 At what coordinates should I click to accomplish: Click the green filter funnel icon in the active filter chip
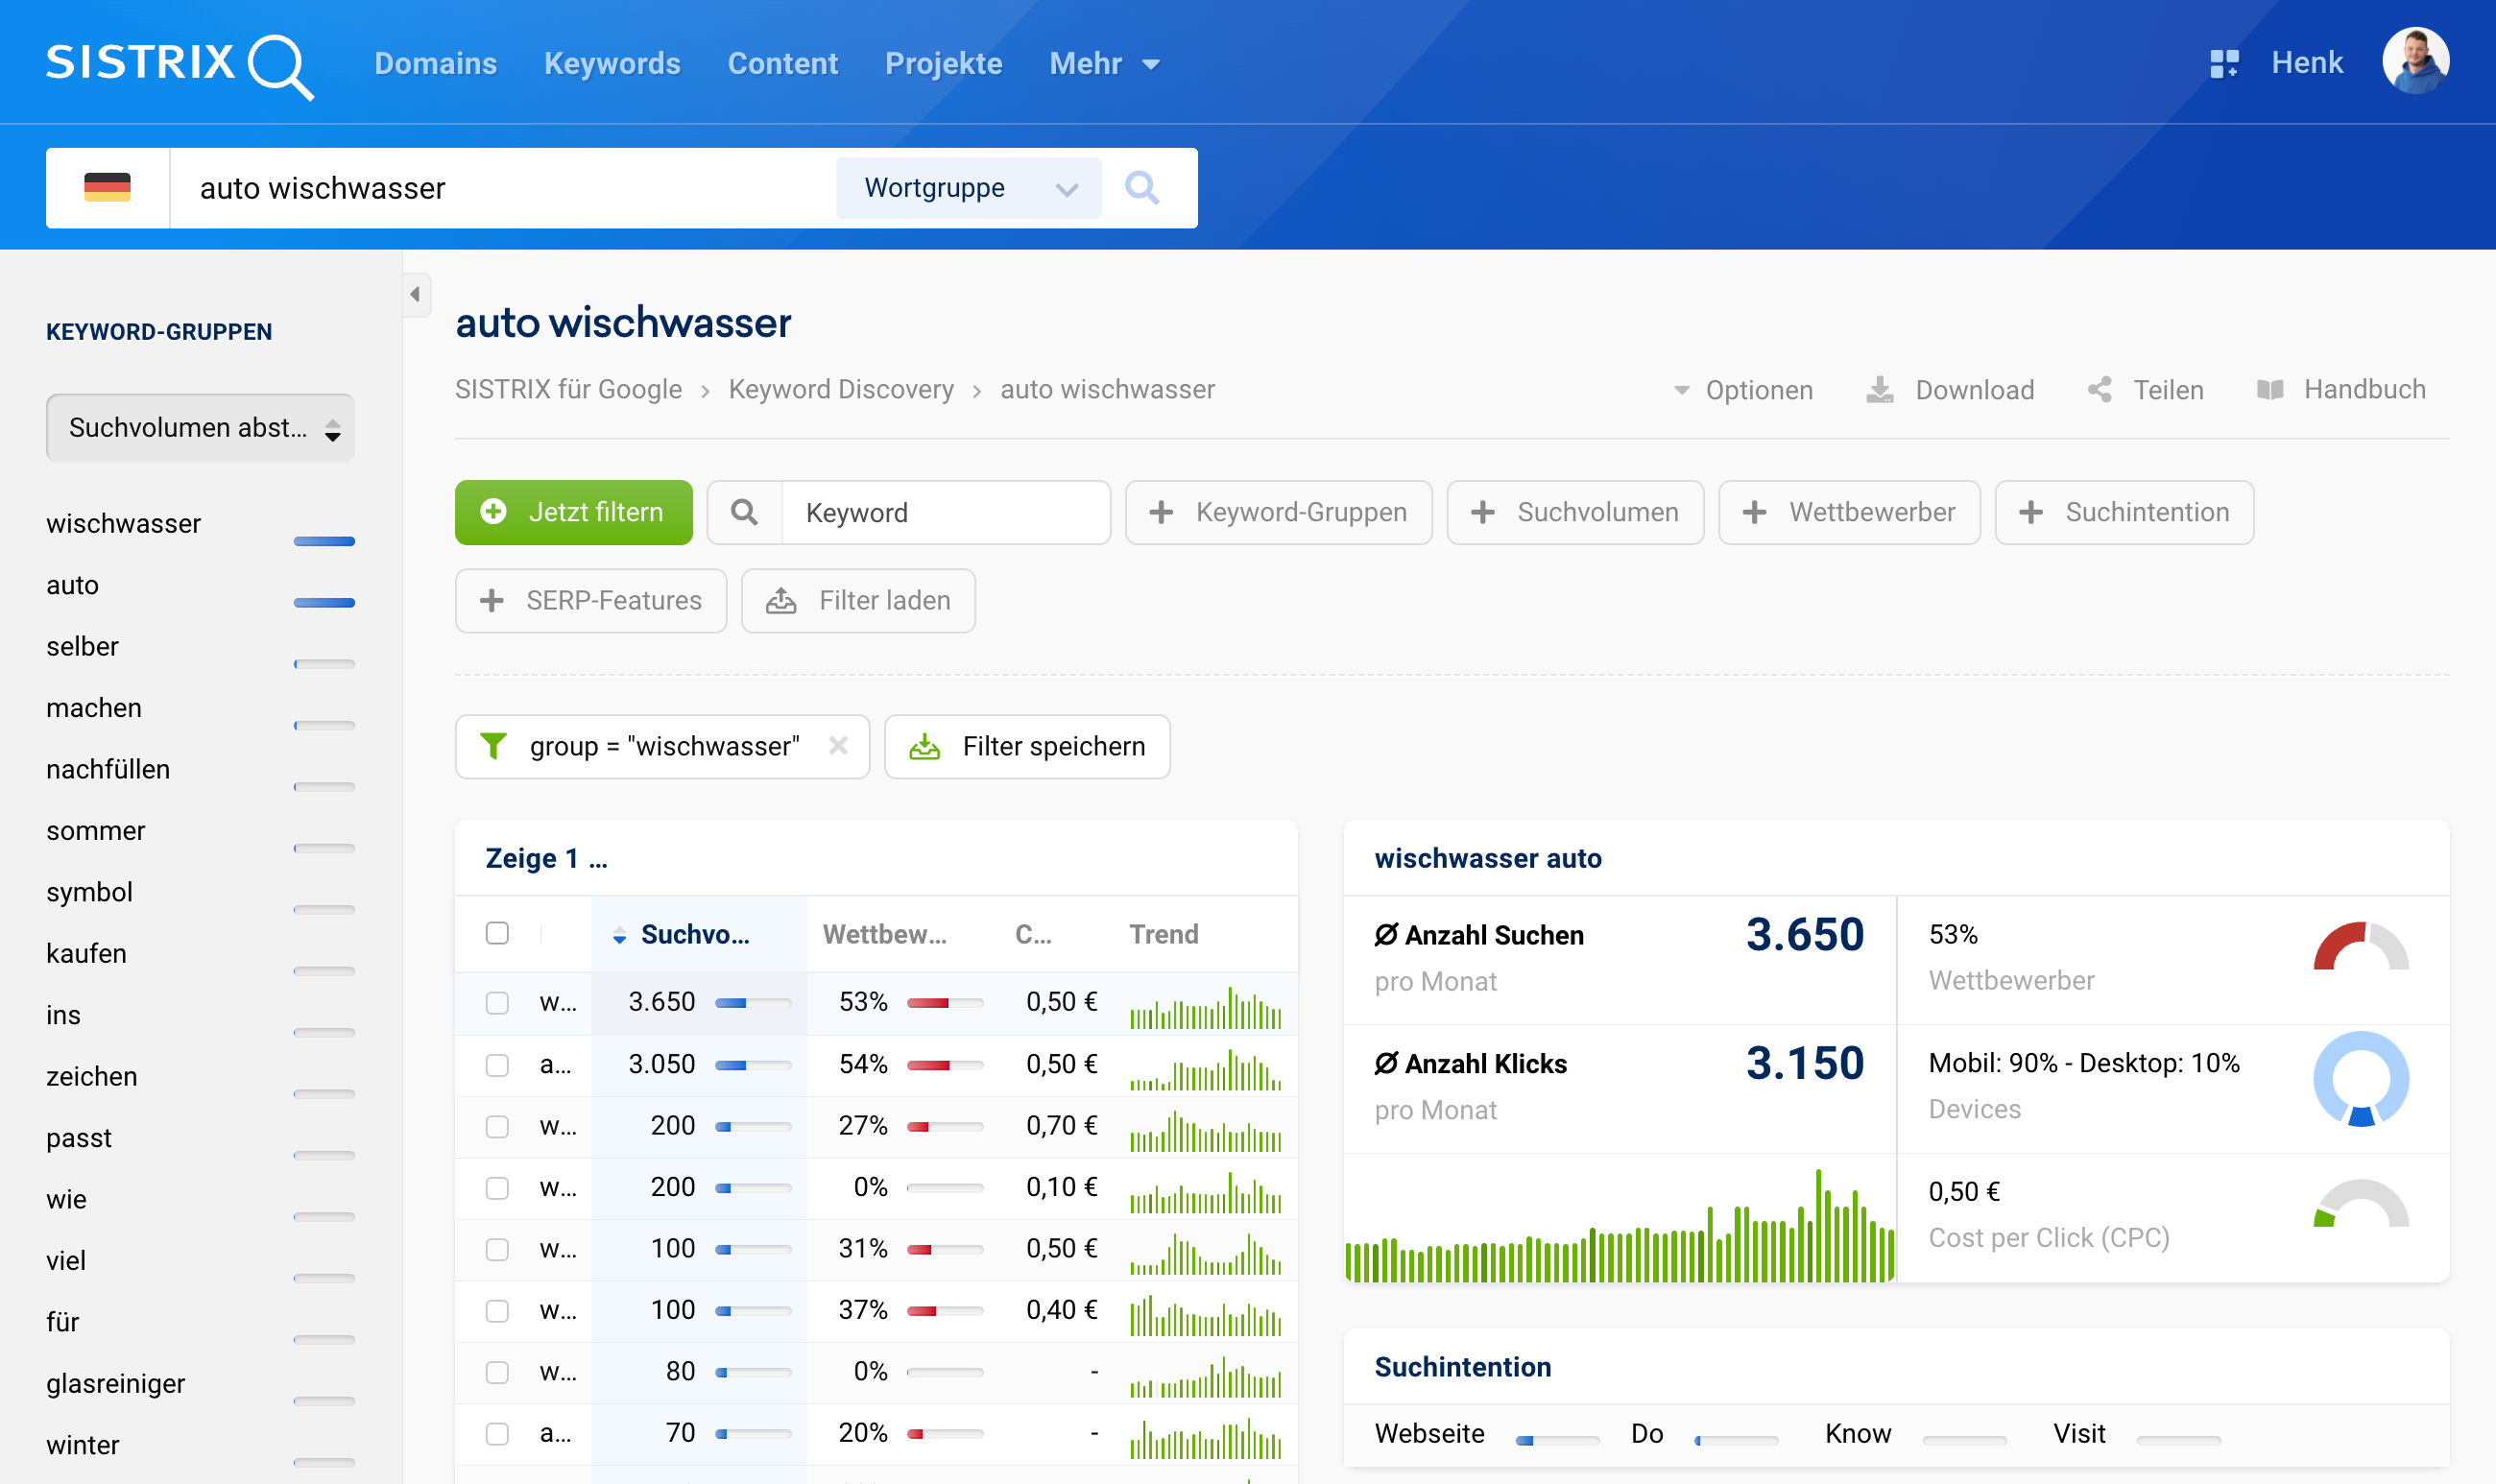495,746
